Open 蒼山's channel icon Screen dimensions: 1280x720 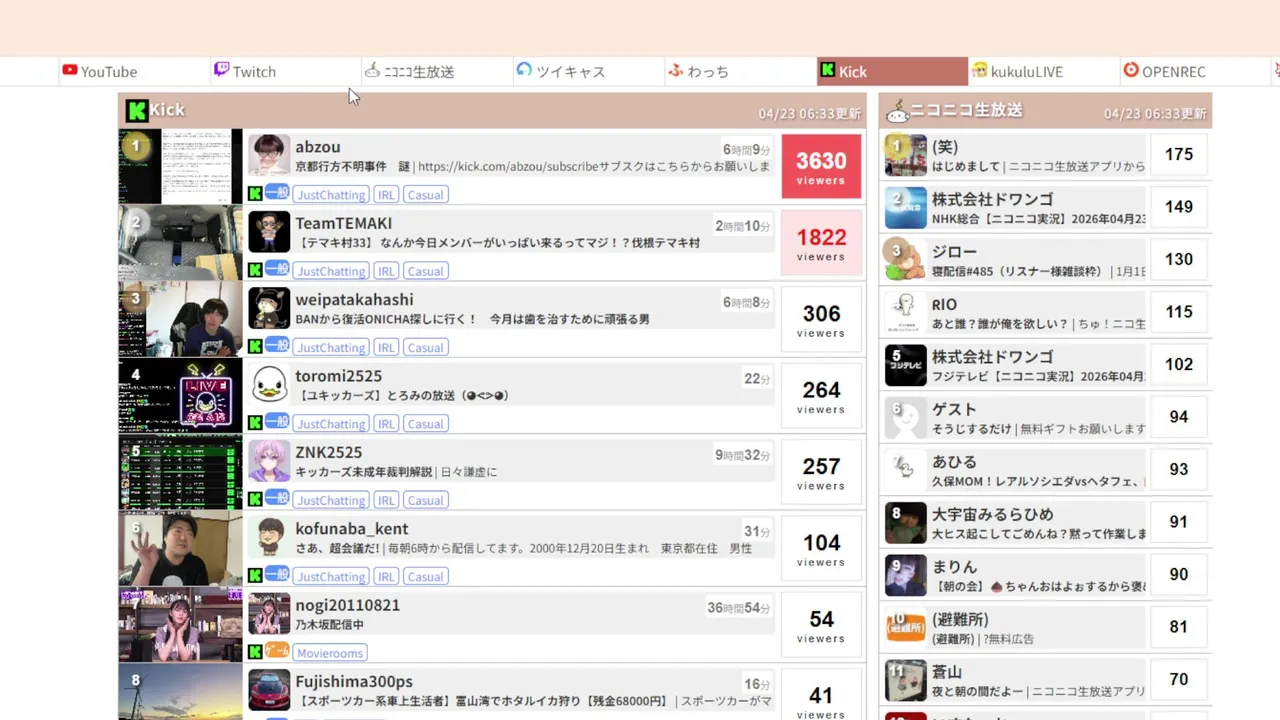pos(906,679)
